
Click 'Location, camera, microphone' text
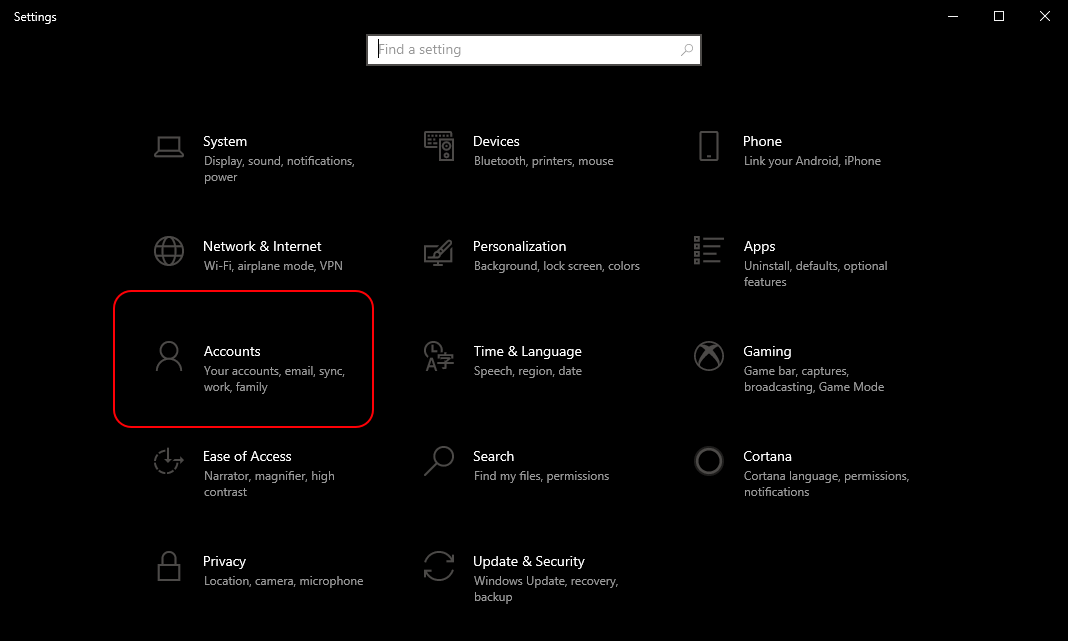[283, 580]
